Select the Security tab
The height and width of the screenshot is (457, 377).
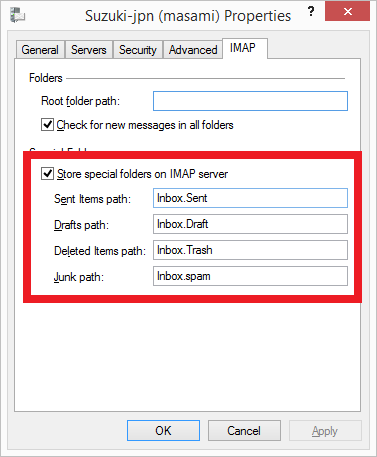pyautogui.click(x=138, y=50)
